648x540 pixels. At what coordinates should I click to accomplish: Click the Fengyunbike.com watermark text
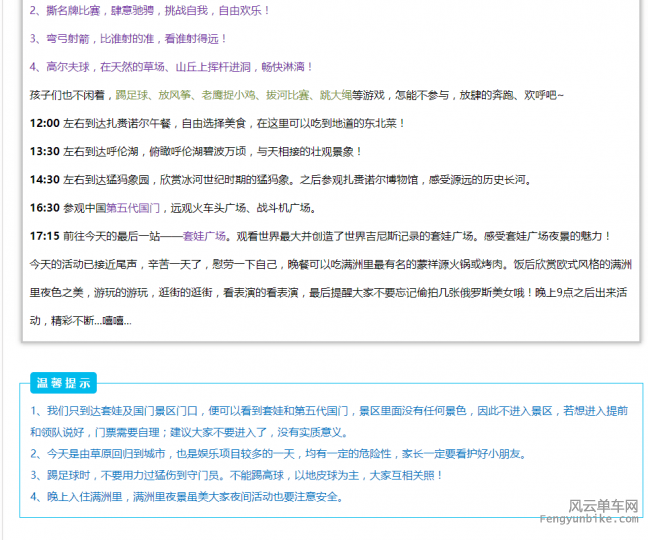[602, 521]
